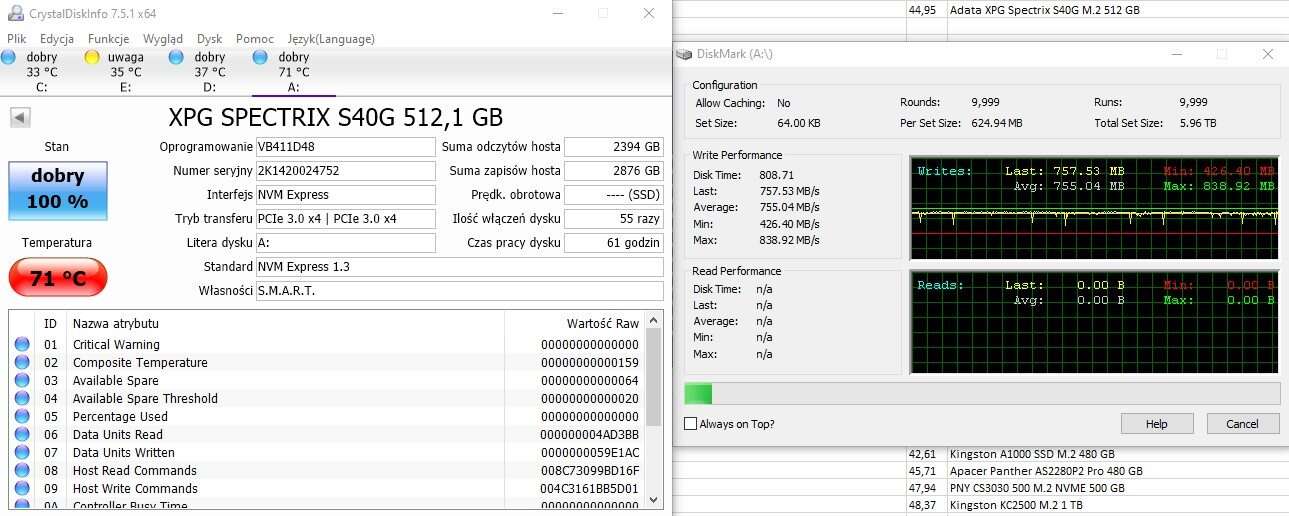The height and width of the screenshot is (516, 1289).
Task: Open the Plik menu
Action: [x=17, y=39]
